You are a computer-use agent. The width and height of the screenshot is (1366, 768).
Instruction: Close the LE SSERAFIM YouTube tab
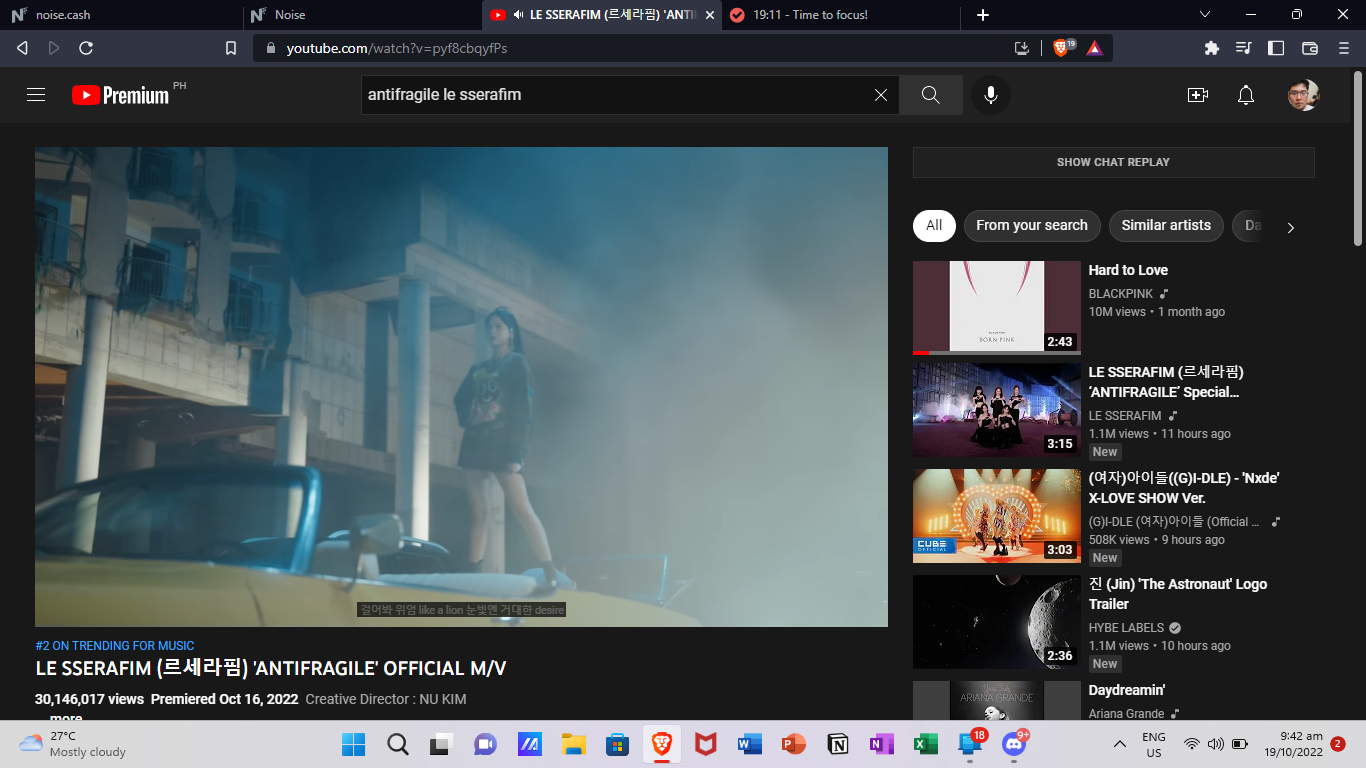coord(709,15)
